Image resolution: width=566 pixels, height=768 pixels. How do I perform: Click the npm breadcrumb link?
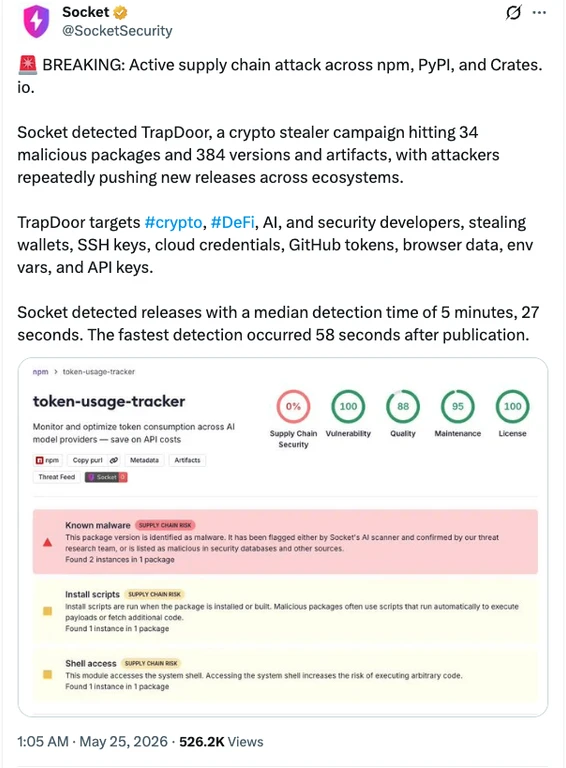click(40, 372)
